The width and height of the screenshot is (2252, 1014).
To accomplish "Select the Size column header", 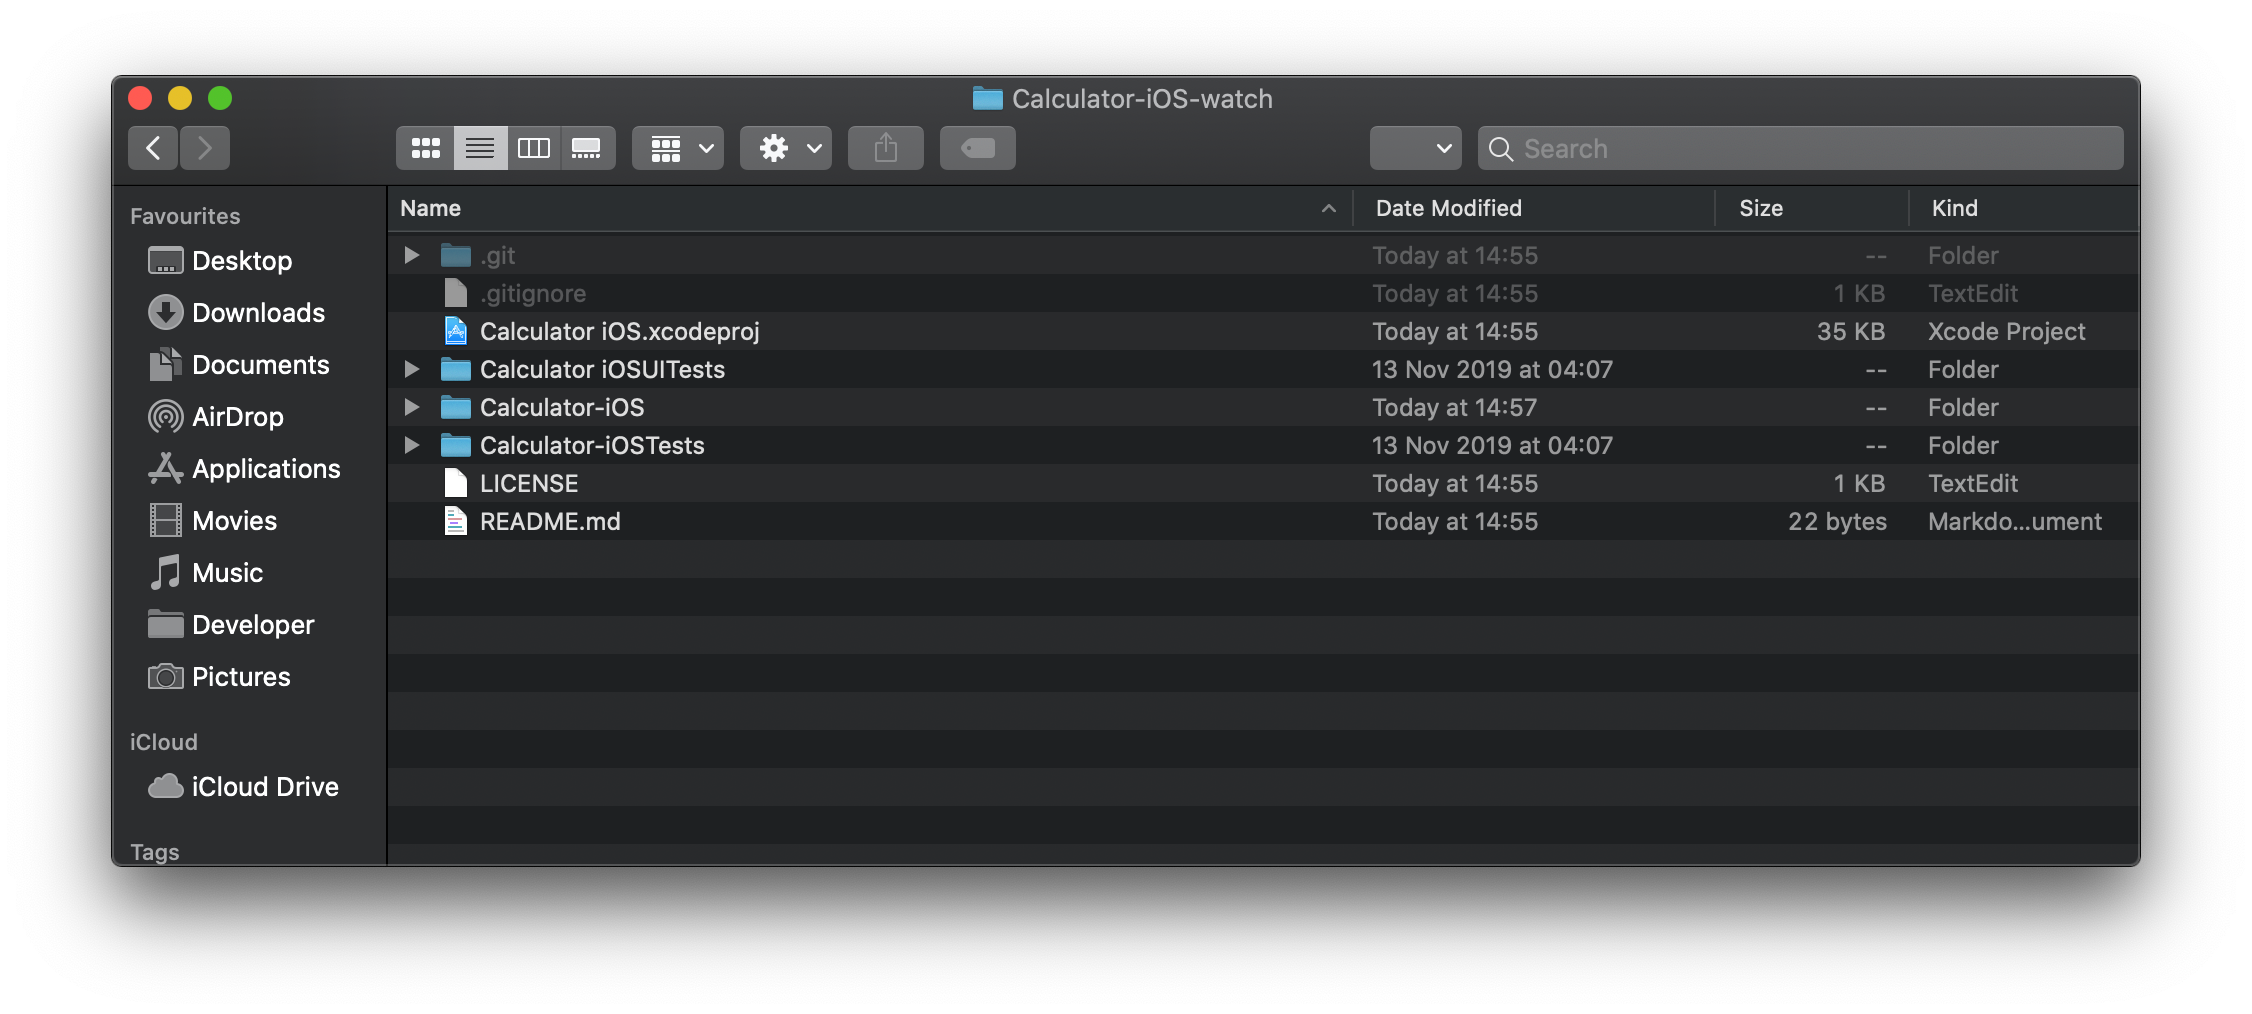I will click(x=1760, y=208).
